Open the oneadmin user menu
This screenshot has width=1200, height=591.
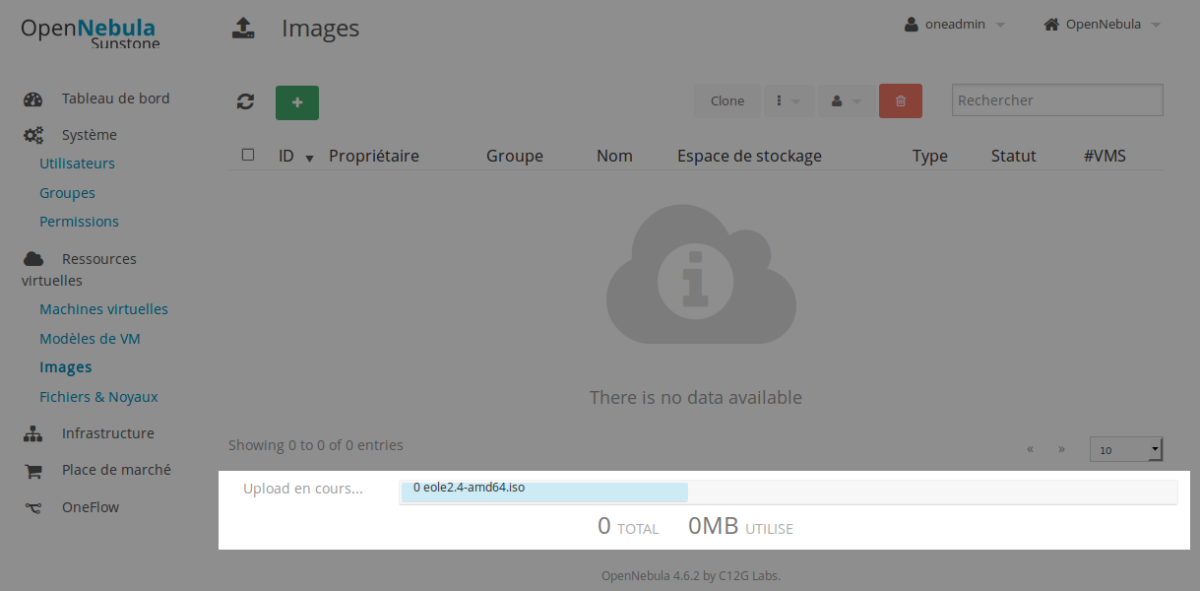[x=955, y=24]
